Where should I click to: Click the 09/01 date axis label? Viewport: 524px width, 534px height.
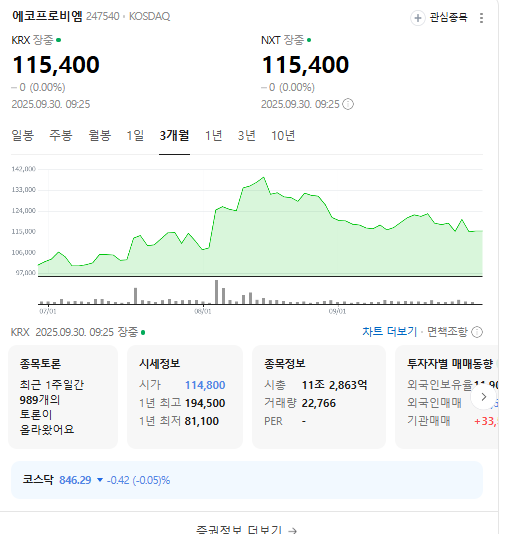[337, 311]
